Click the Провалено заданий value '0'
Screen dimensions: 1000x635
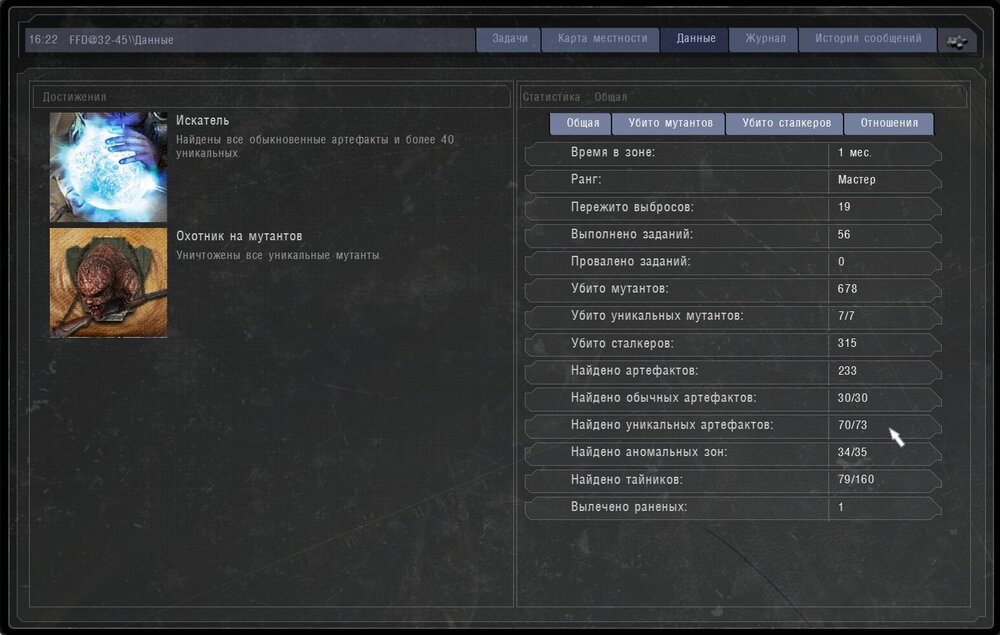pyautogui.click(x=841, y=262)
